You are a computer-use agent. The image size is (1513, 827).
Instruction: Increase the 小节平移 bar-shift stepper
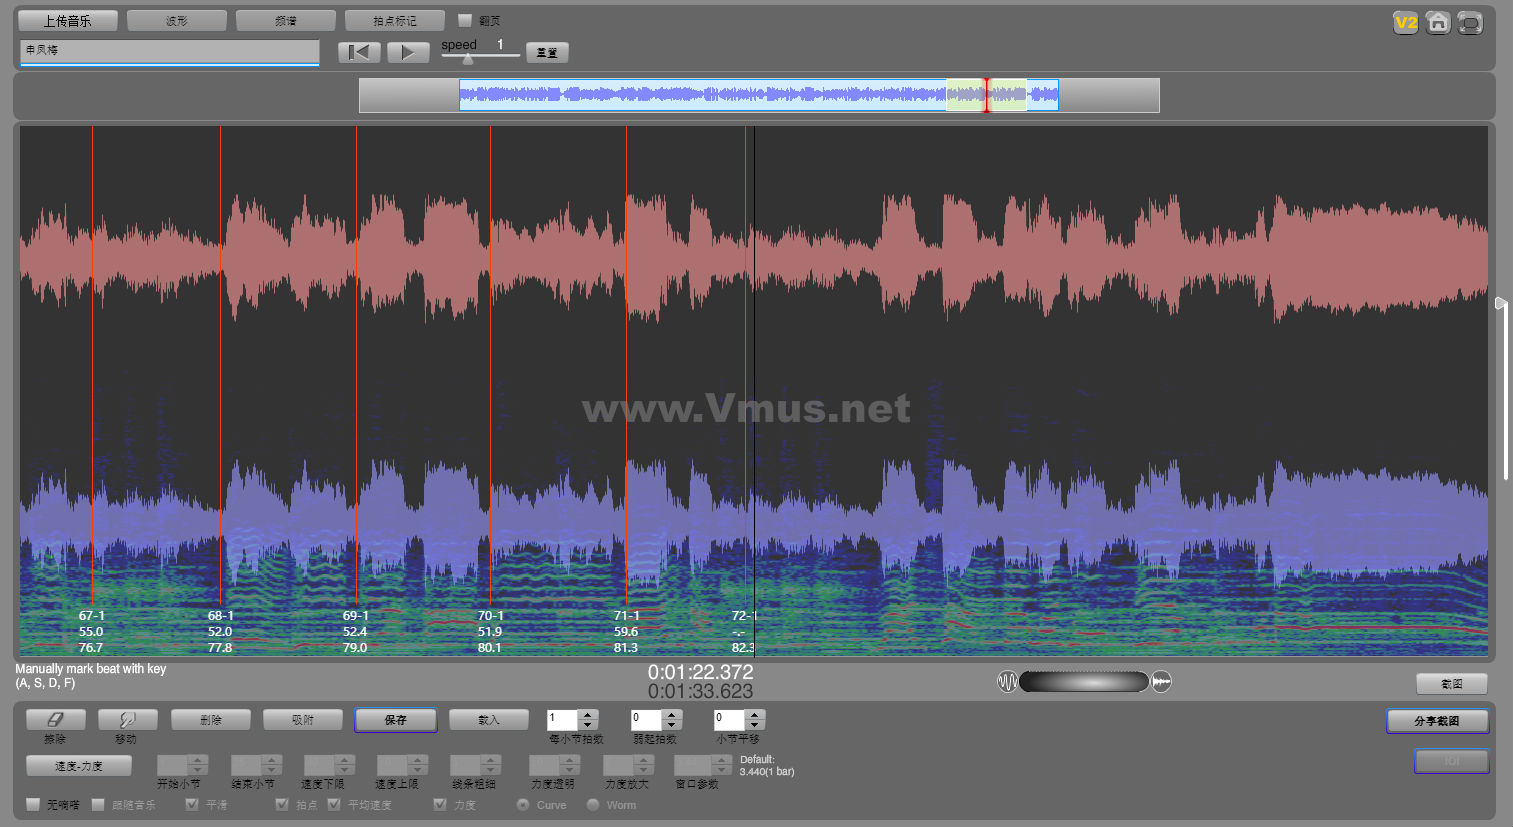coord(755,714)
